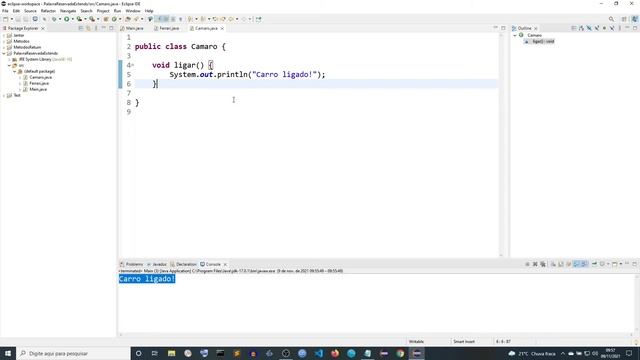Expand the Jantar project
Screen dimensions: 640x360
[4, 36]
